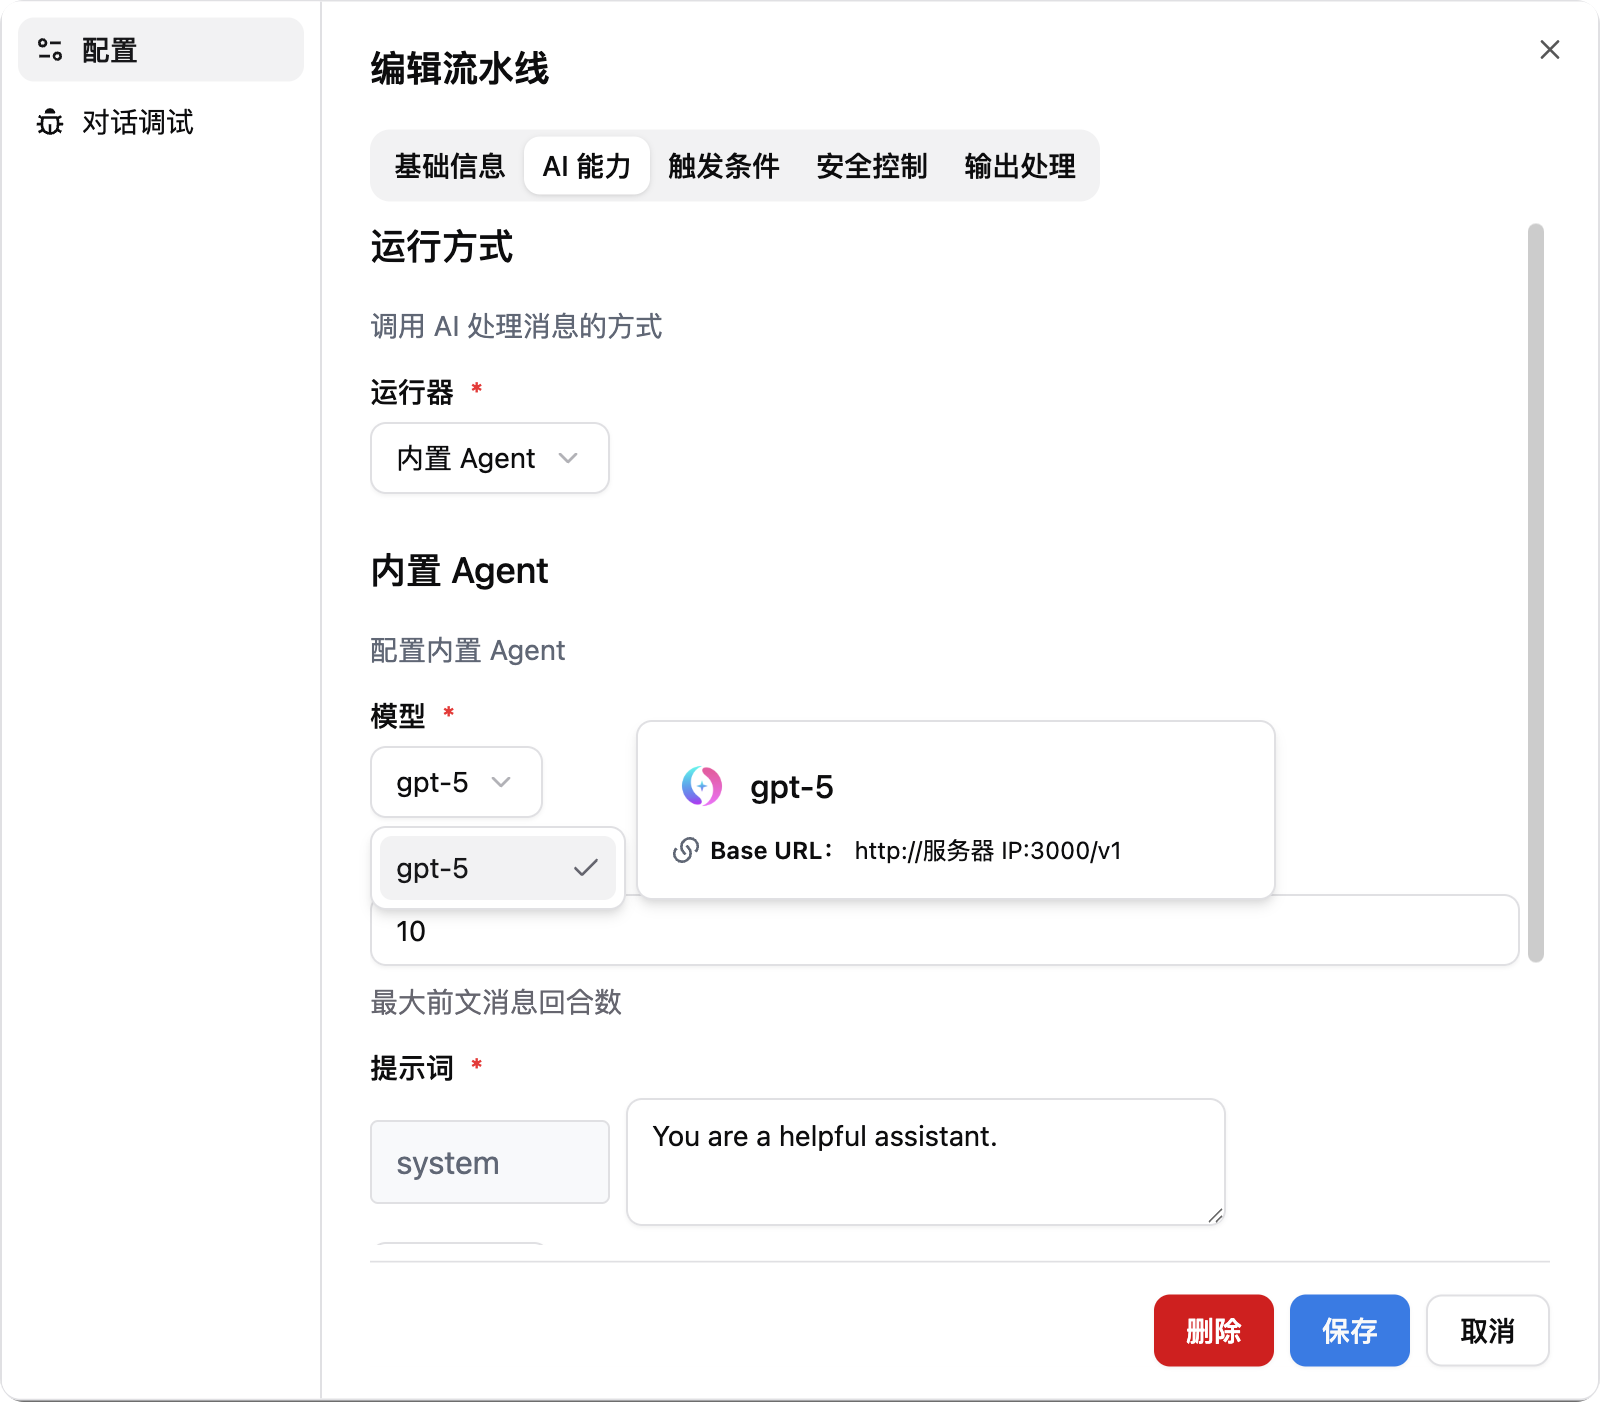Click the vertical scrollbar of the form

(x=1535, y=592)
